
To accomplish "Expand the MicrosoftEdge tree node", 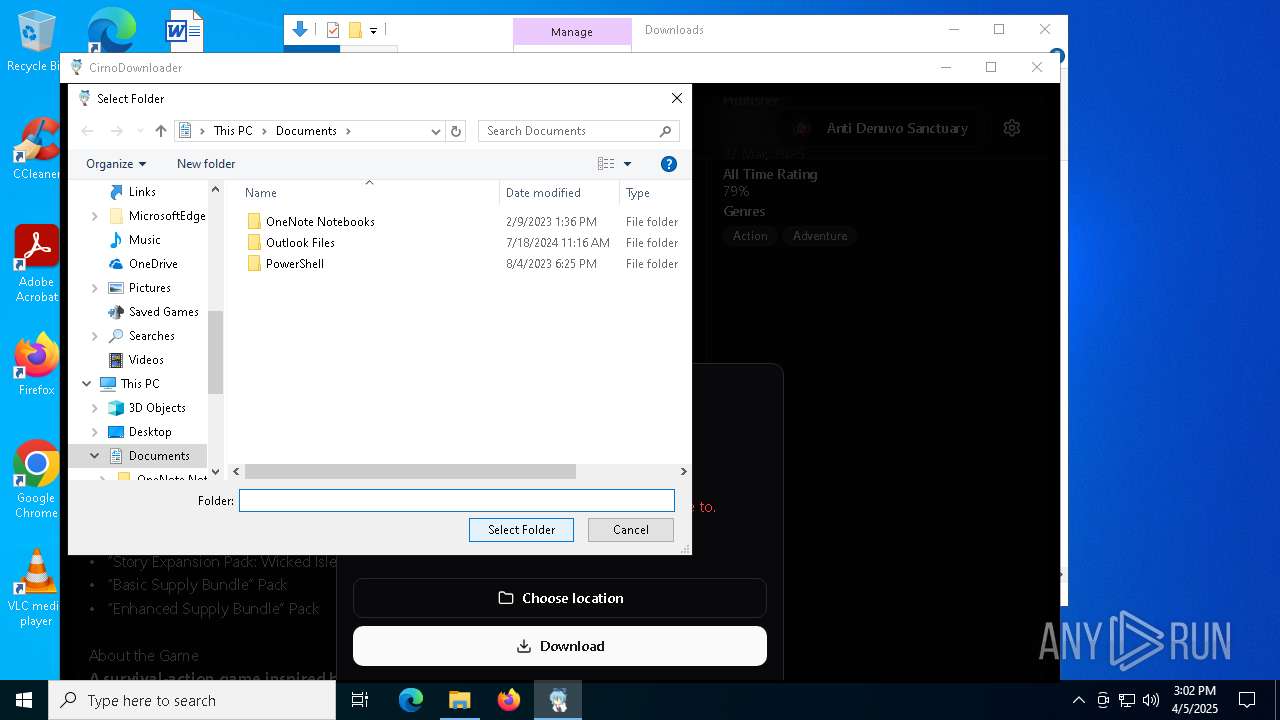I will [x=95, y=216].
